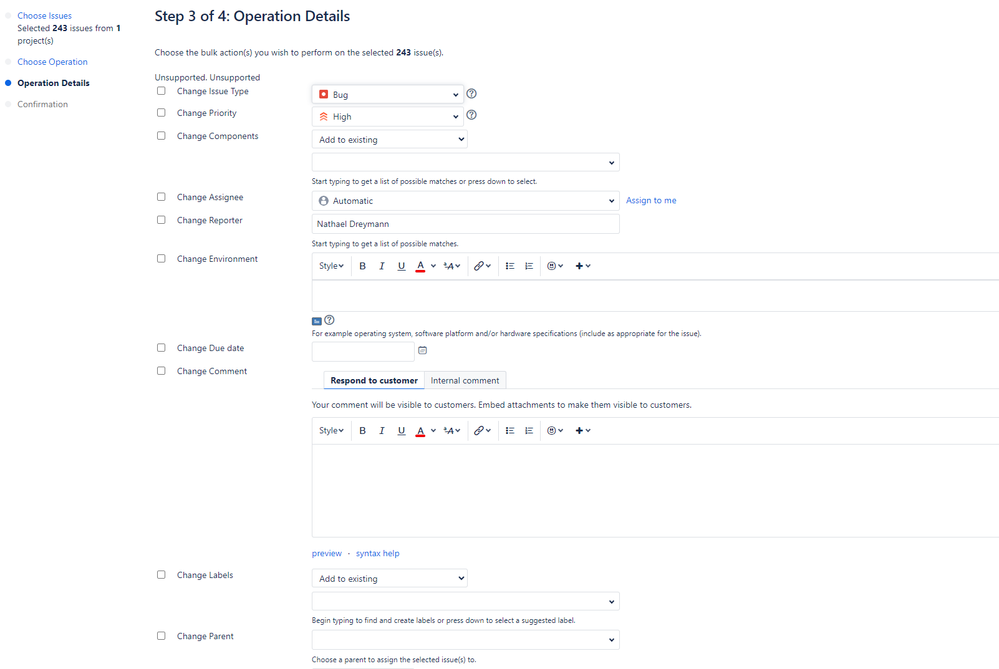Viewport: 999px width, 669px height.
Task: Select the Change Comment checkbox
Action: click(161, 371)
